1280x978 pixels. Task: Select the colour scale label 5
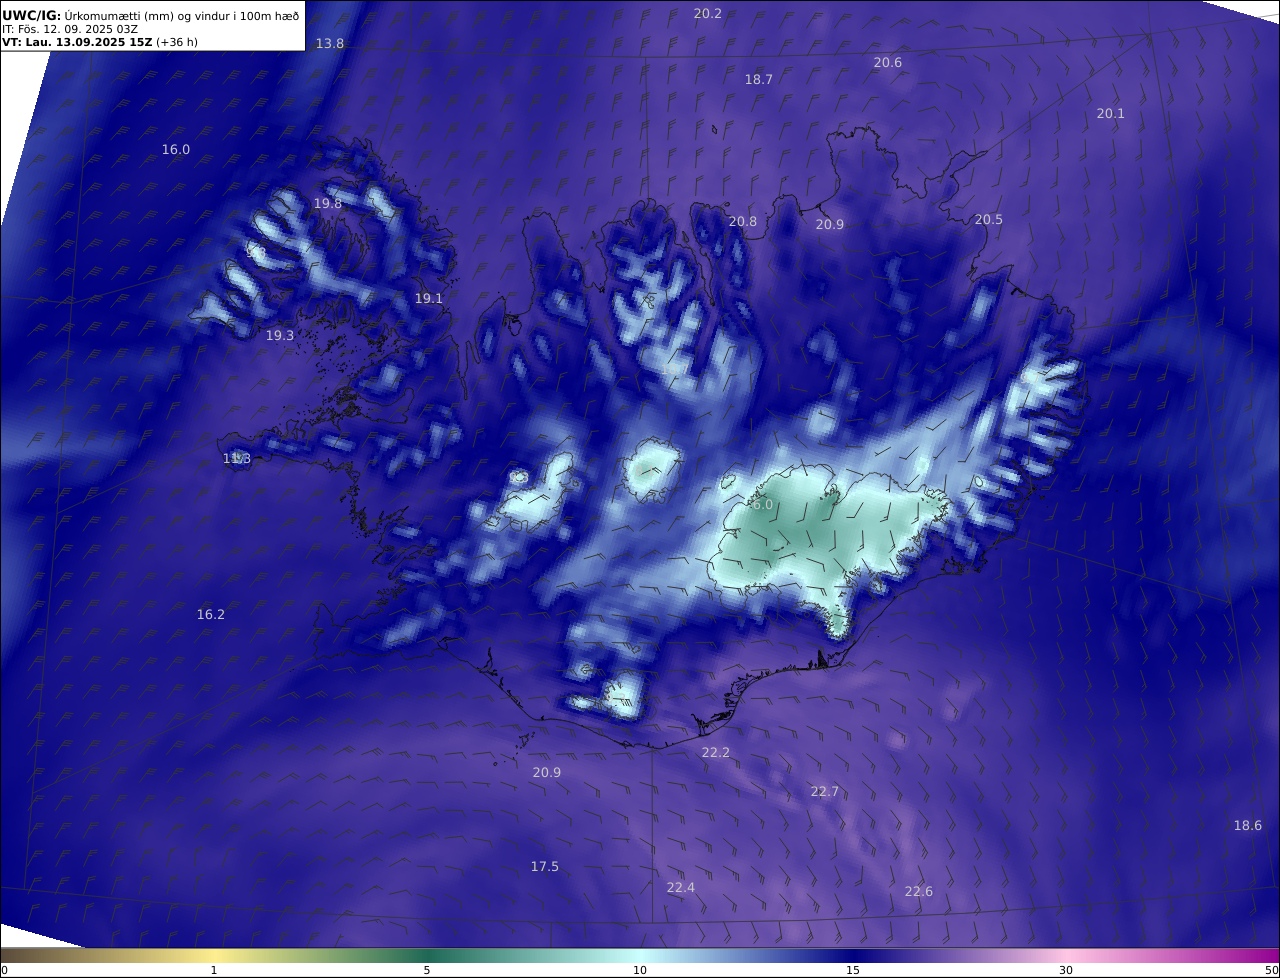pyautogui.click(x=427, y=970)
